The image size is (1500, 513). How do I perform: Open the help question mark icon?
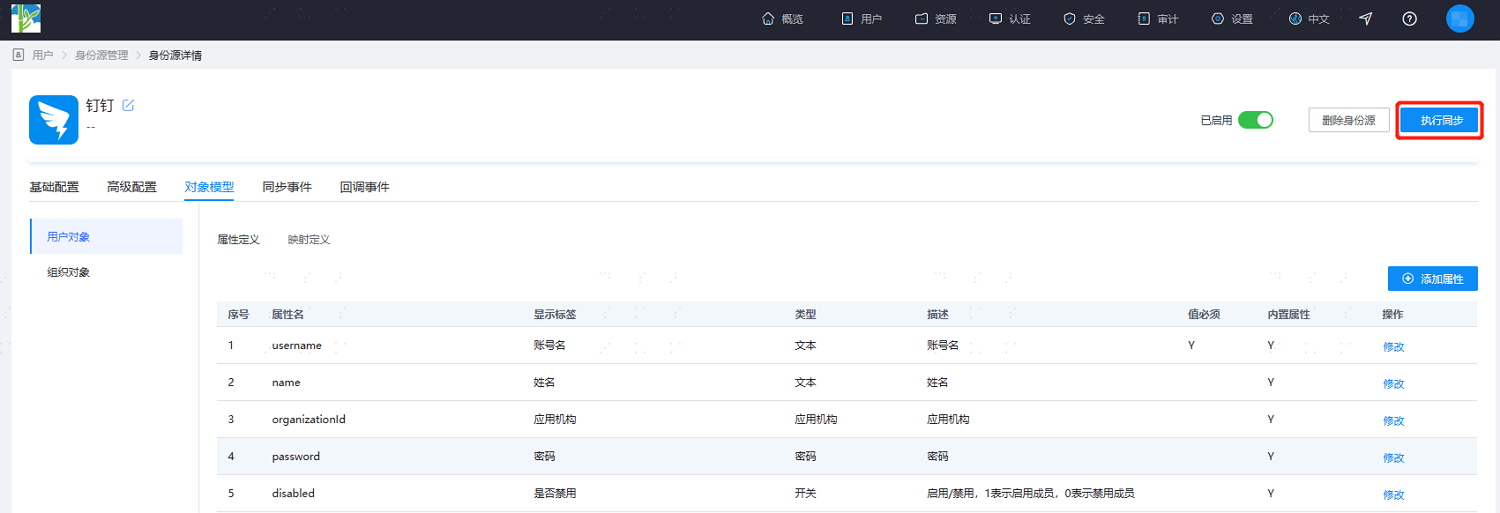point(1410,19)
